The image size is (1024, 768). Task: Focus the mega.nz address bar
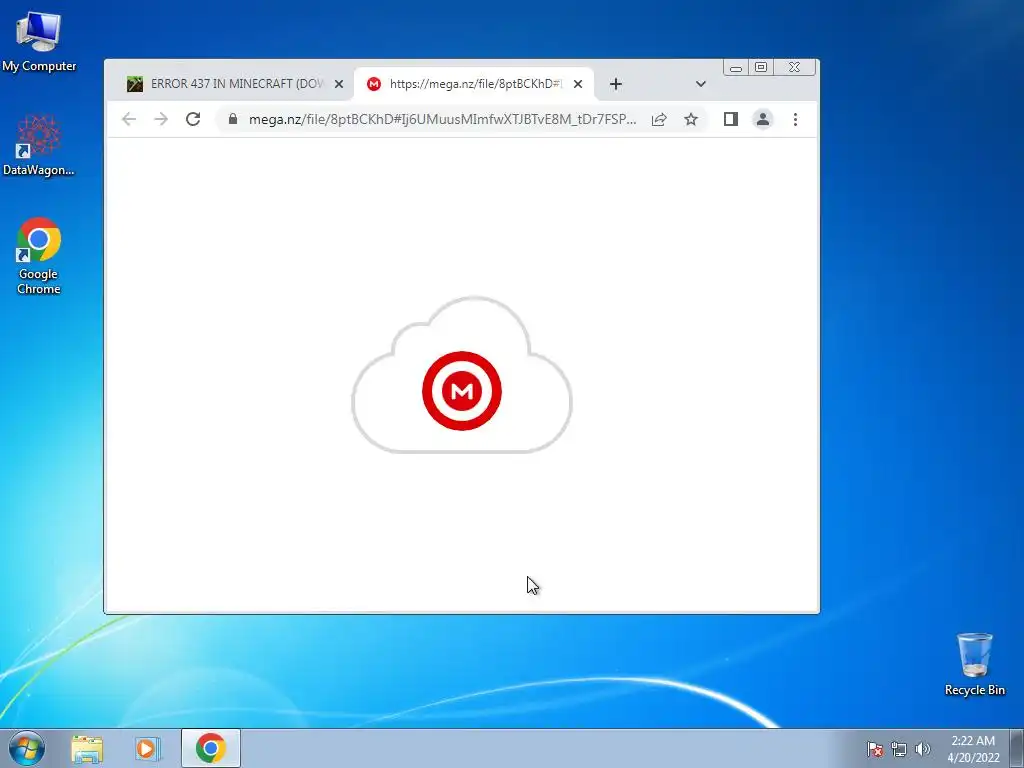click(x=442, y=119)
